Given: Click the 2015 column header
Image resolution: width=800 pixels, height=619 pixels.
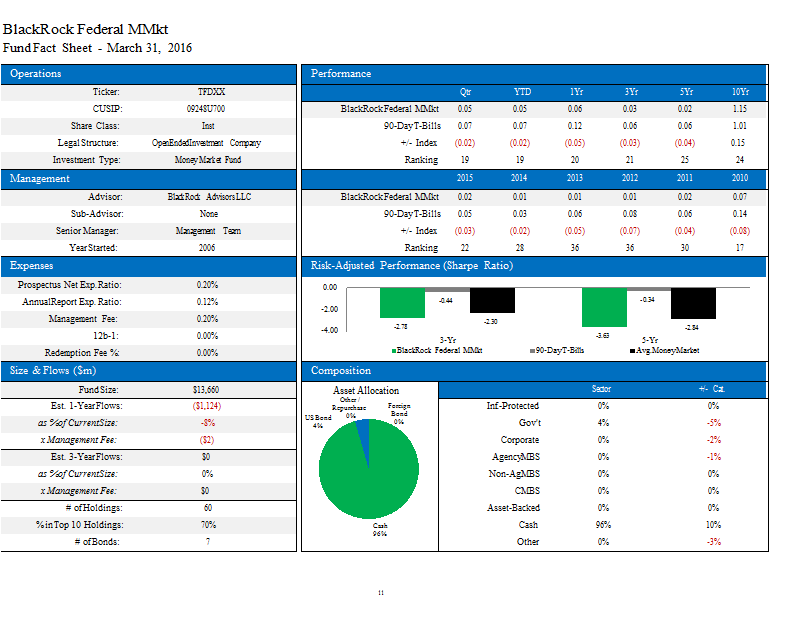Looking at the screenshot, I should pos(465,178).
